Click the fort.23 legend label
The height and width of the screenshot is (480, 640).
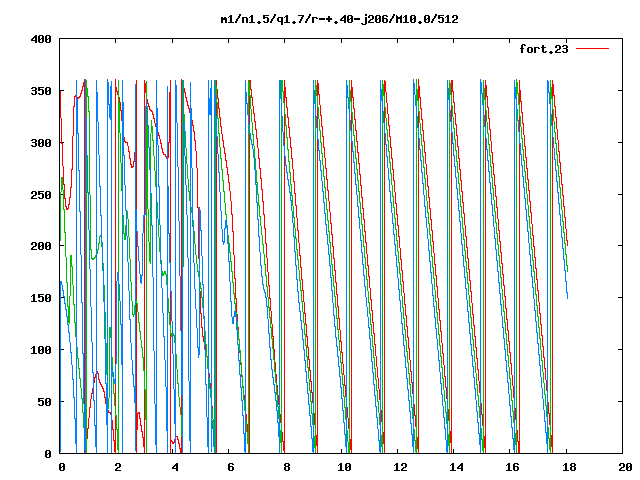coord(543,49)
